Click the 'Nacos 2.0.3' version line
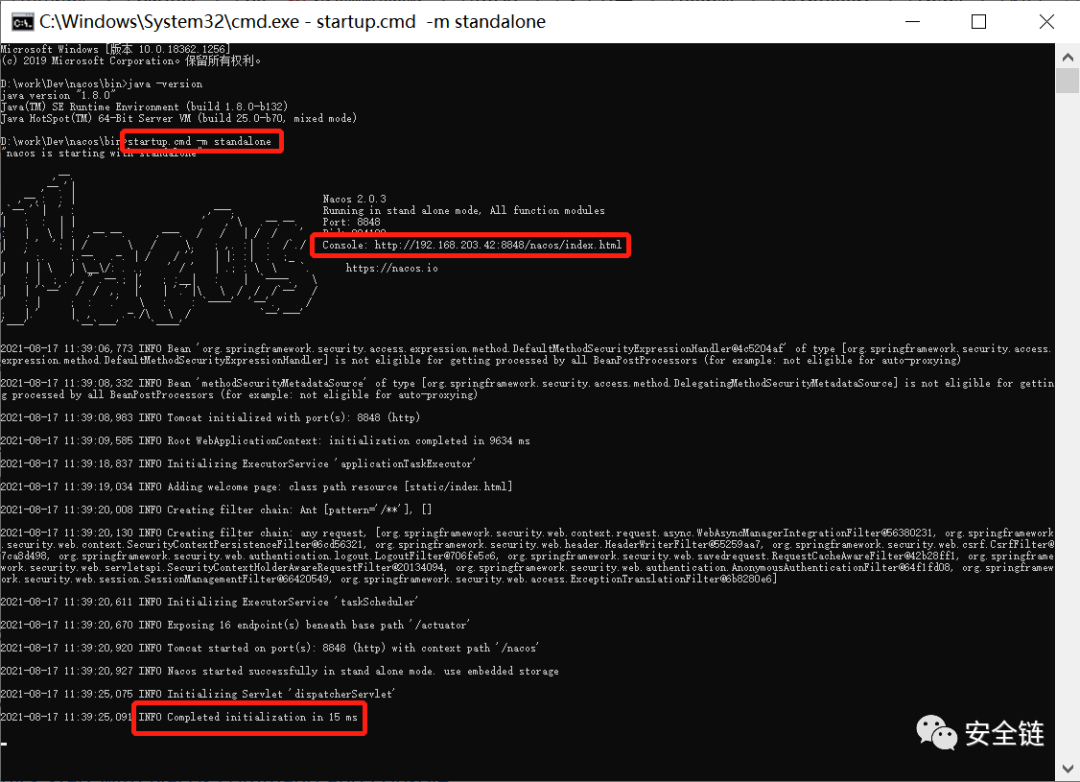 point(355,198)
